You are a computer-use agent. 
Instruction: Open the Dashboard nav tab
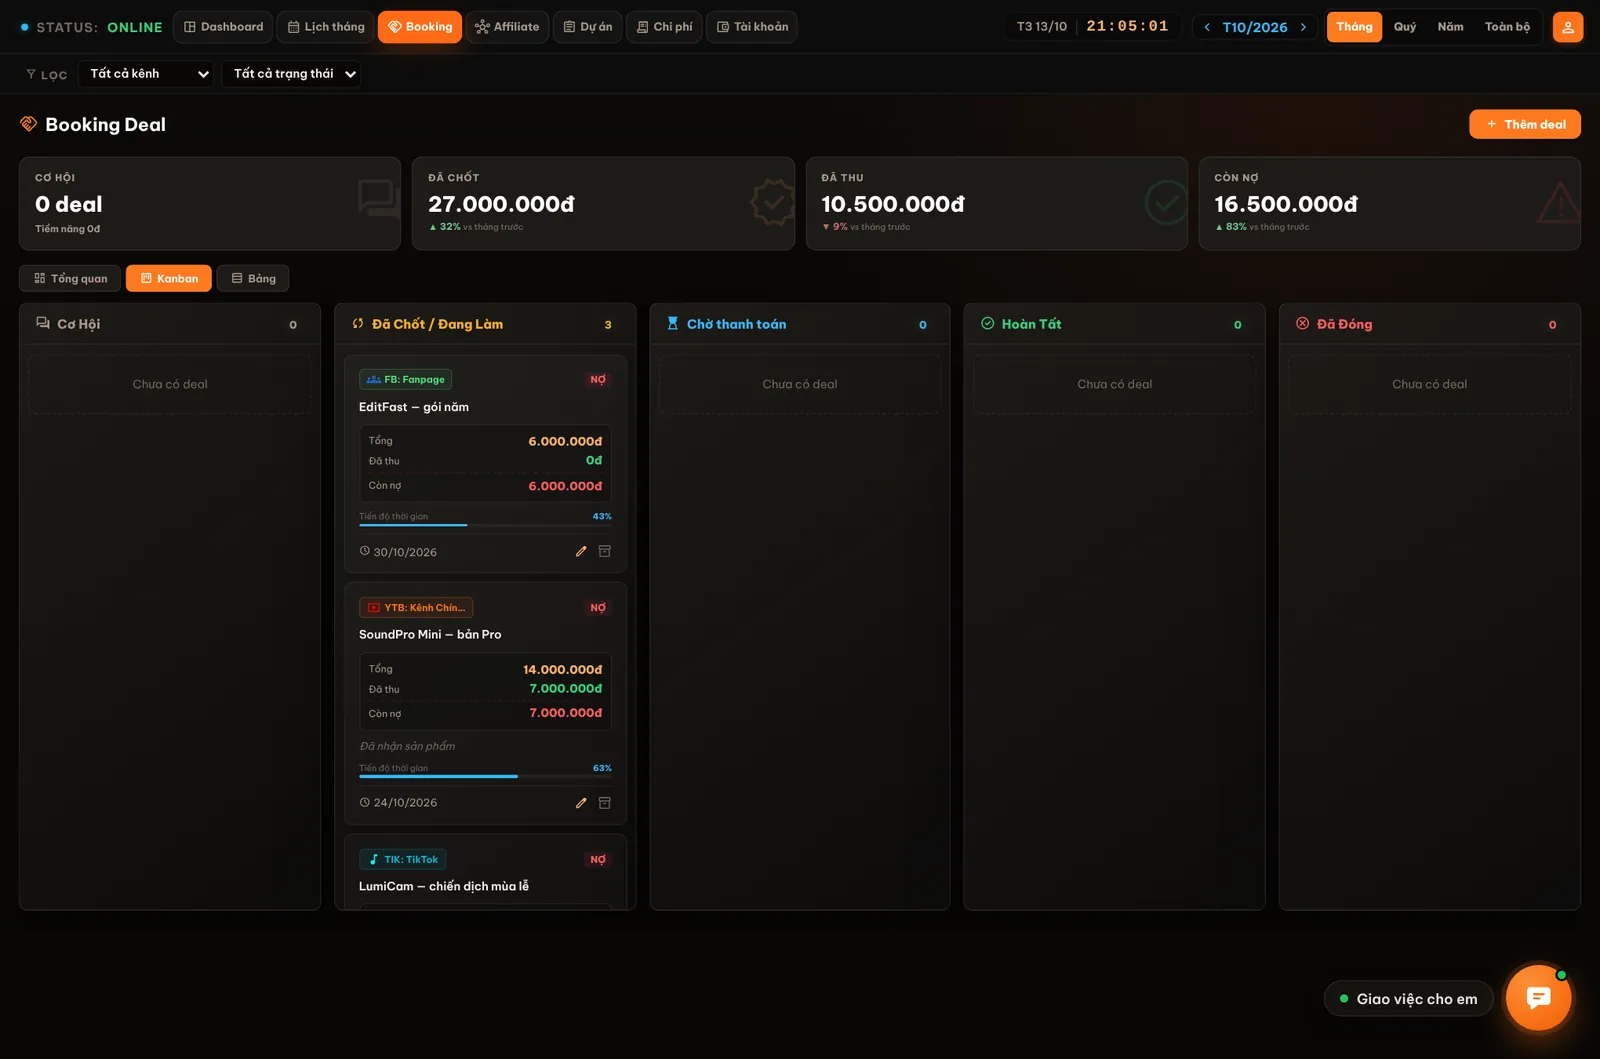(223, 27)
